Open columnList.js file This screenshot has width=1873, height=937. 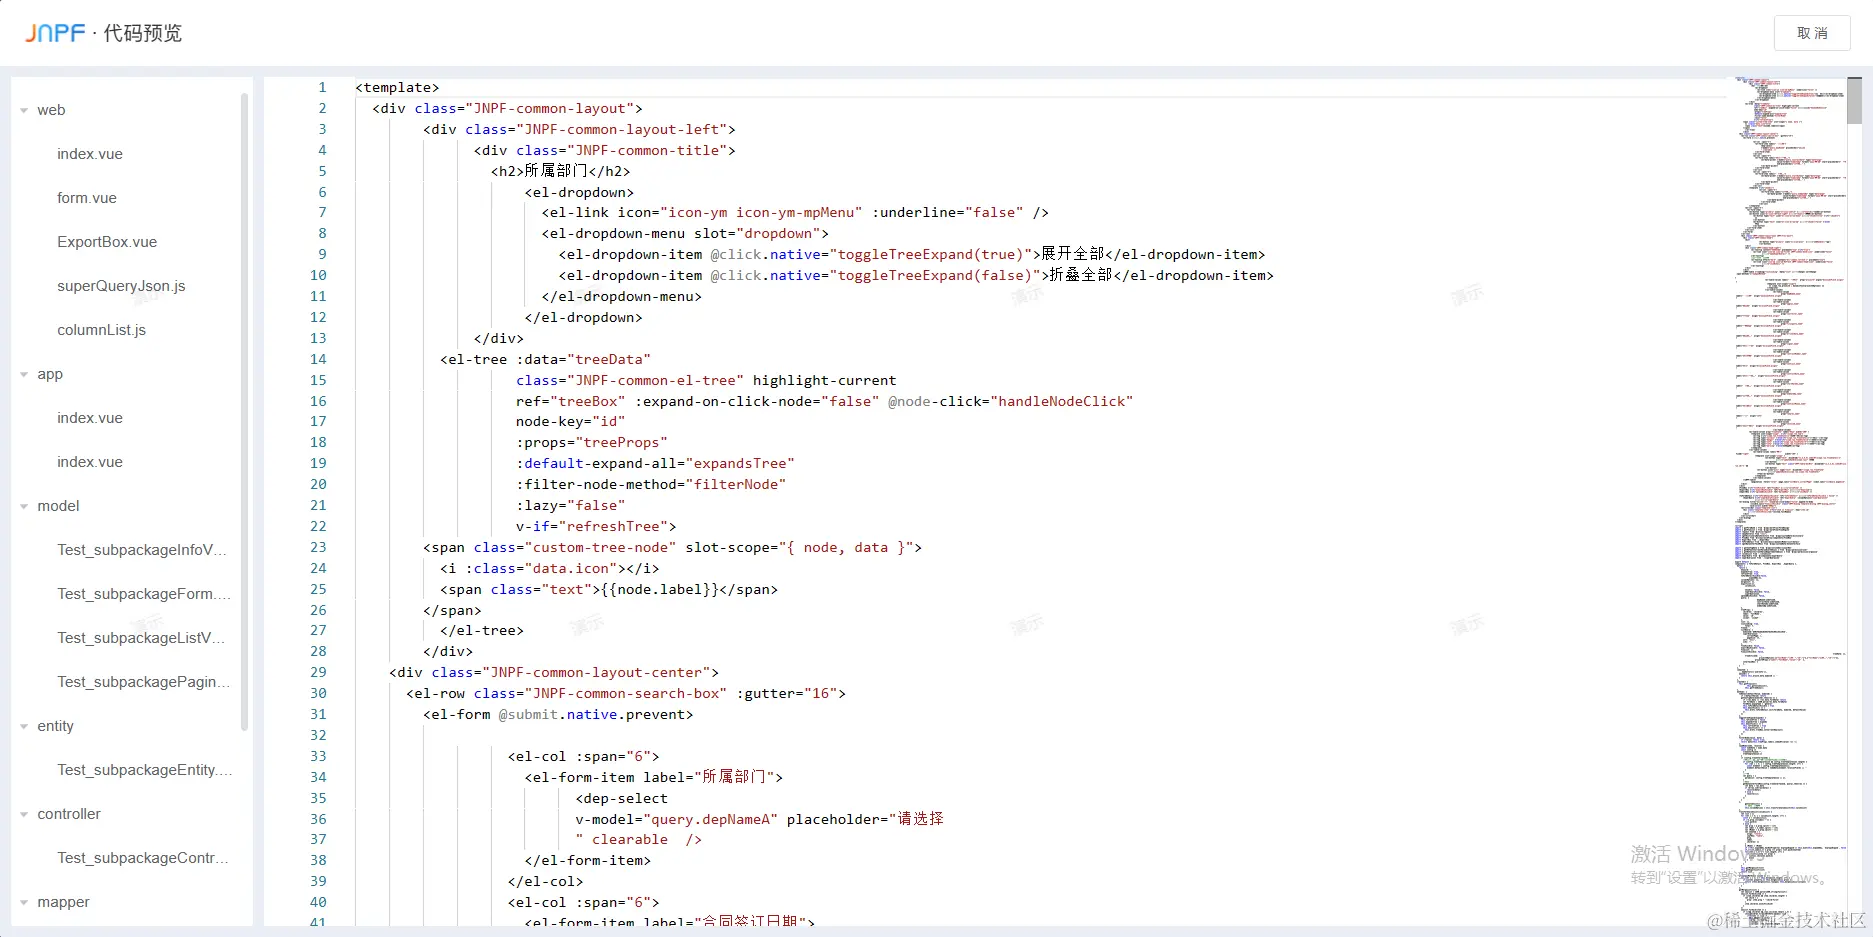pos(101,330)
